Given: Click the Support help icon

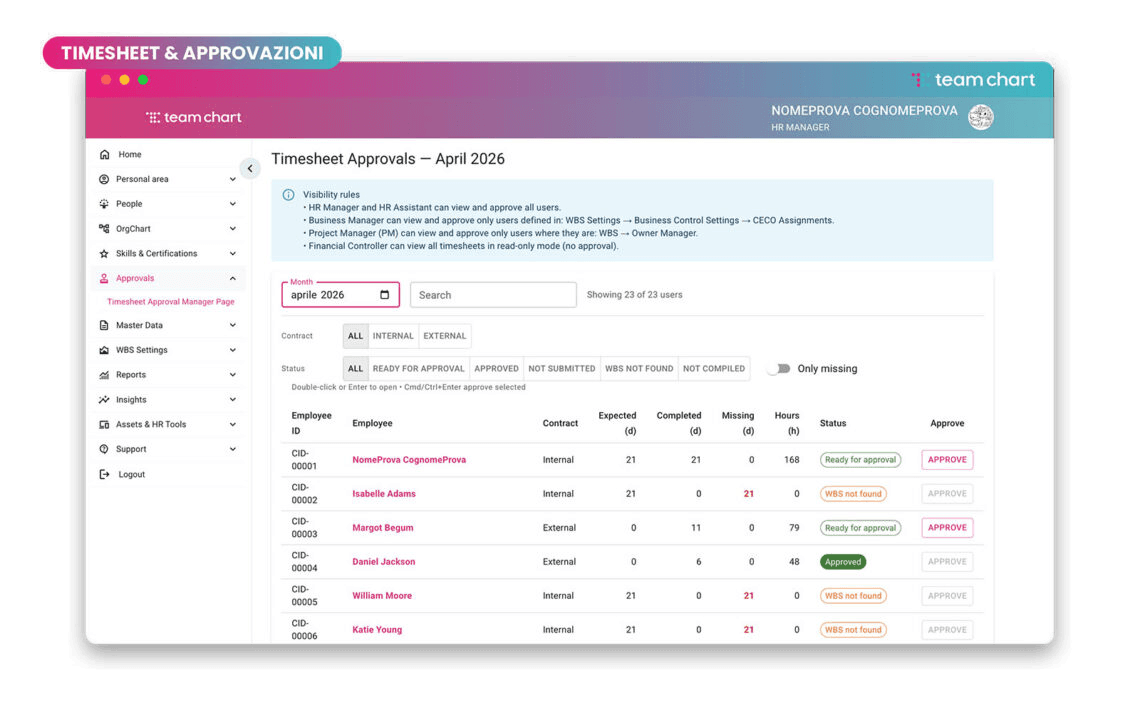Looking at the screenshot, I should tap(104, 449).
